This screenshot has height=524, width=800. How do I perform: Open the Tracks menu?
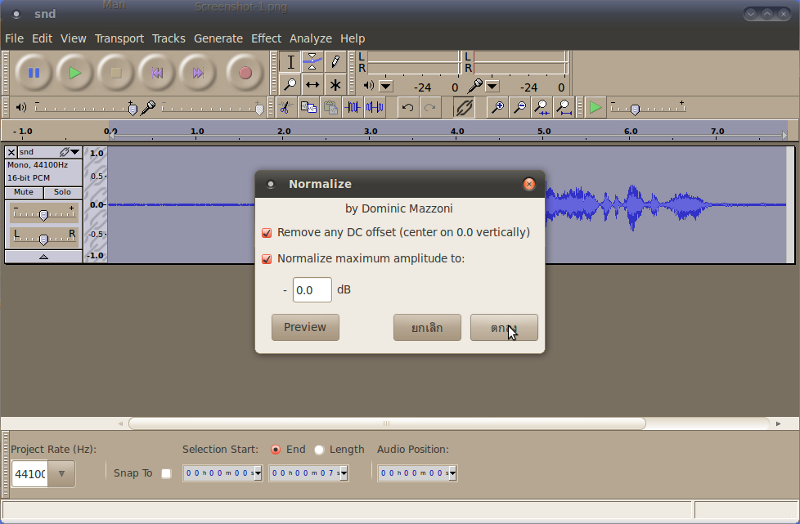[x=169, y=39]
